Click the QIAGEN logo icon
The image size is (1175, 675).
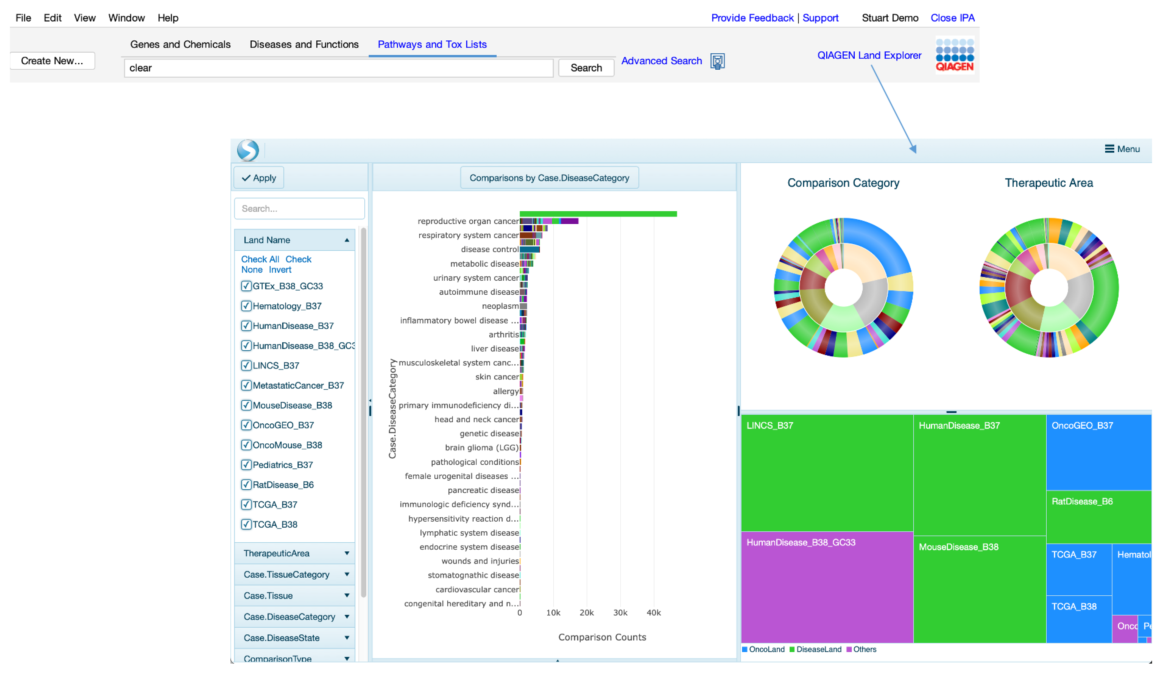click(x=954, y=57)
